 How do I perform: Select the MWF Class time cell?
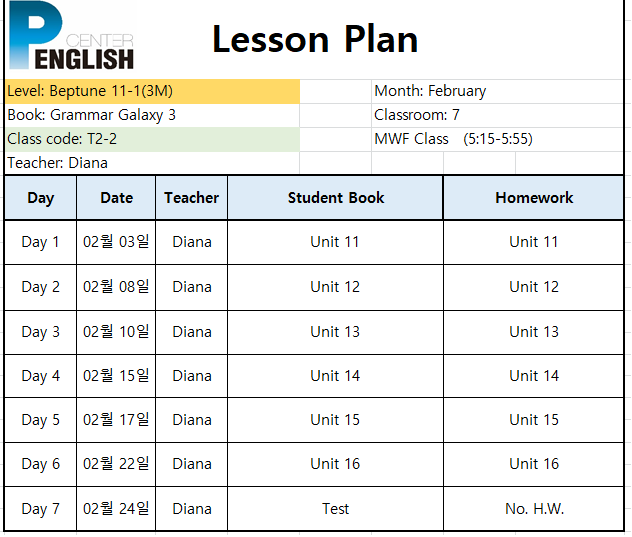tap(497, 139)
